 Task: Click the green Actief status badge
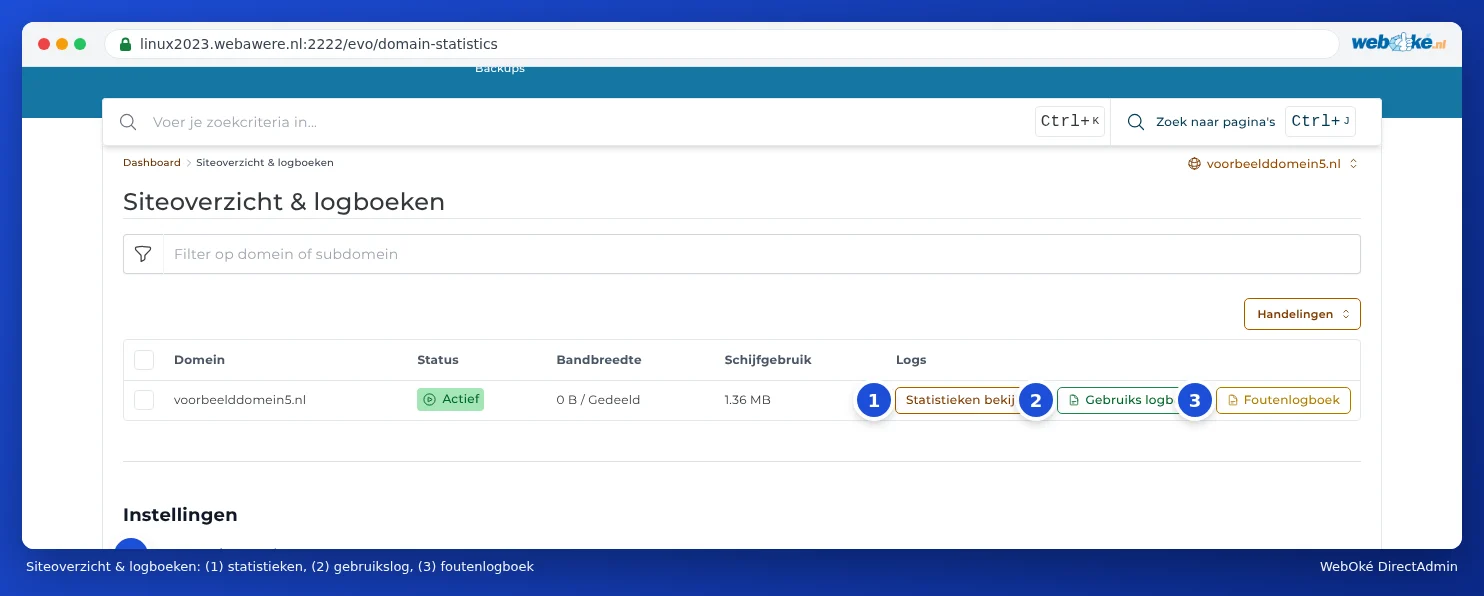pos(450,399)
